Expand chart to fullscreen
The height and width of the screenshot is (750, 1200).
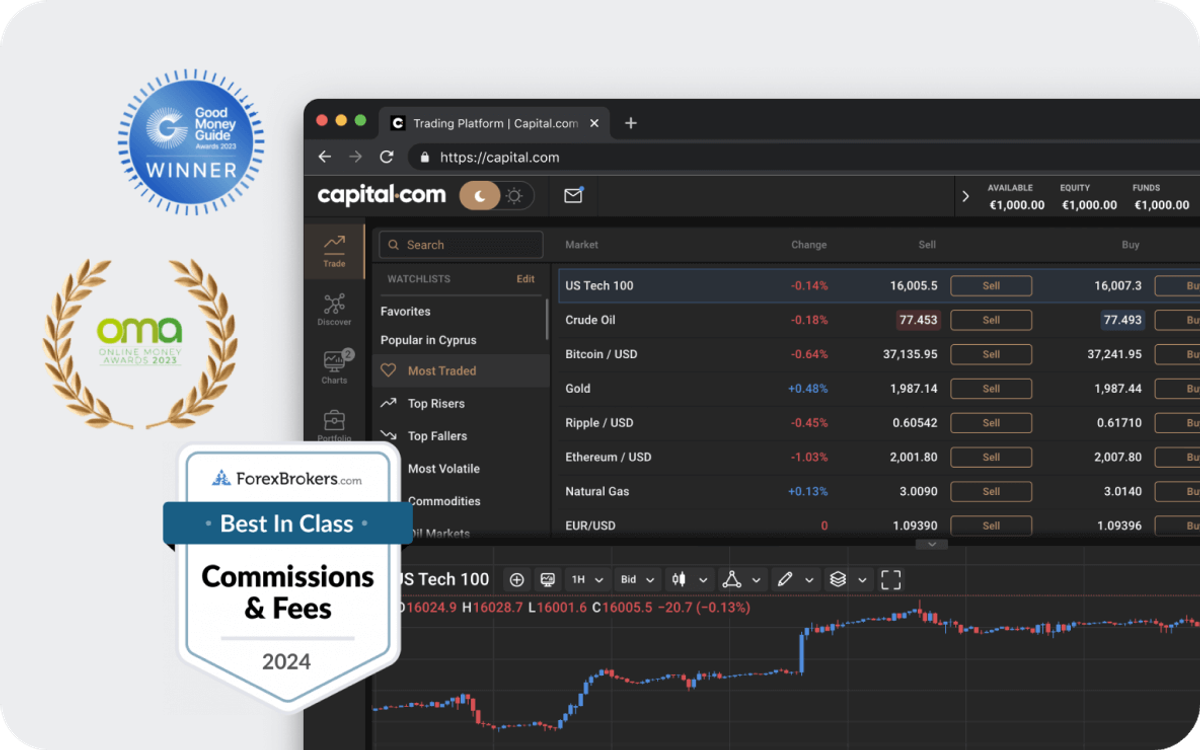coord(891,580)
